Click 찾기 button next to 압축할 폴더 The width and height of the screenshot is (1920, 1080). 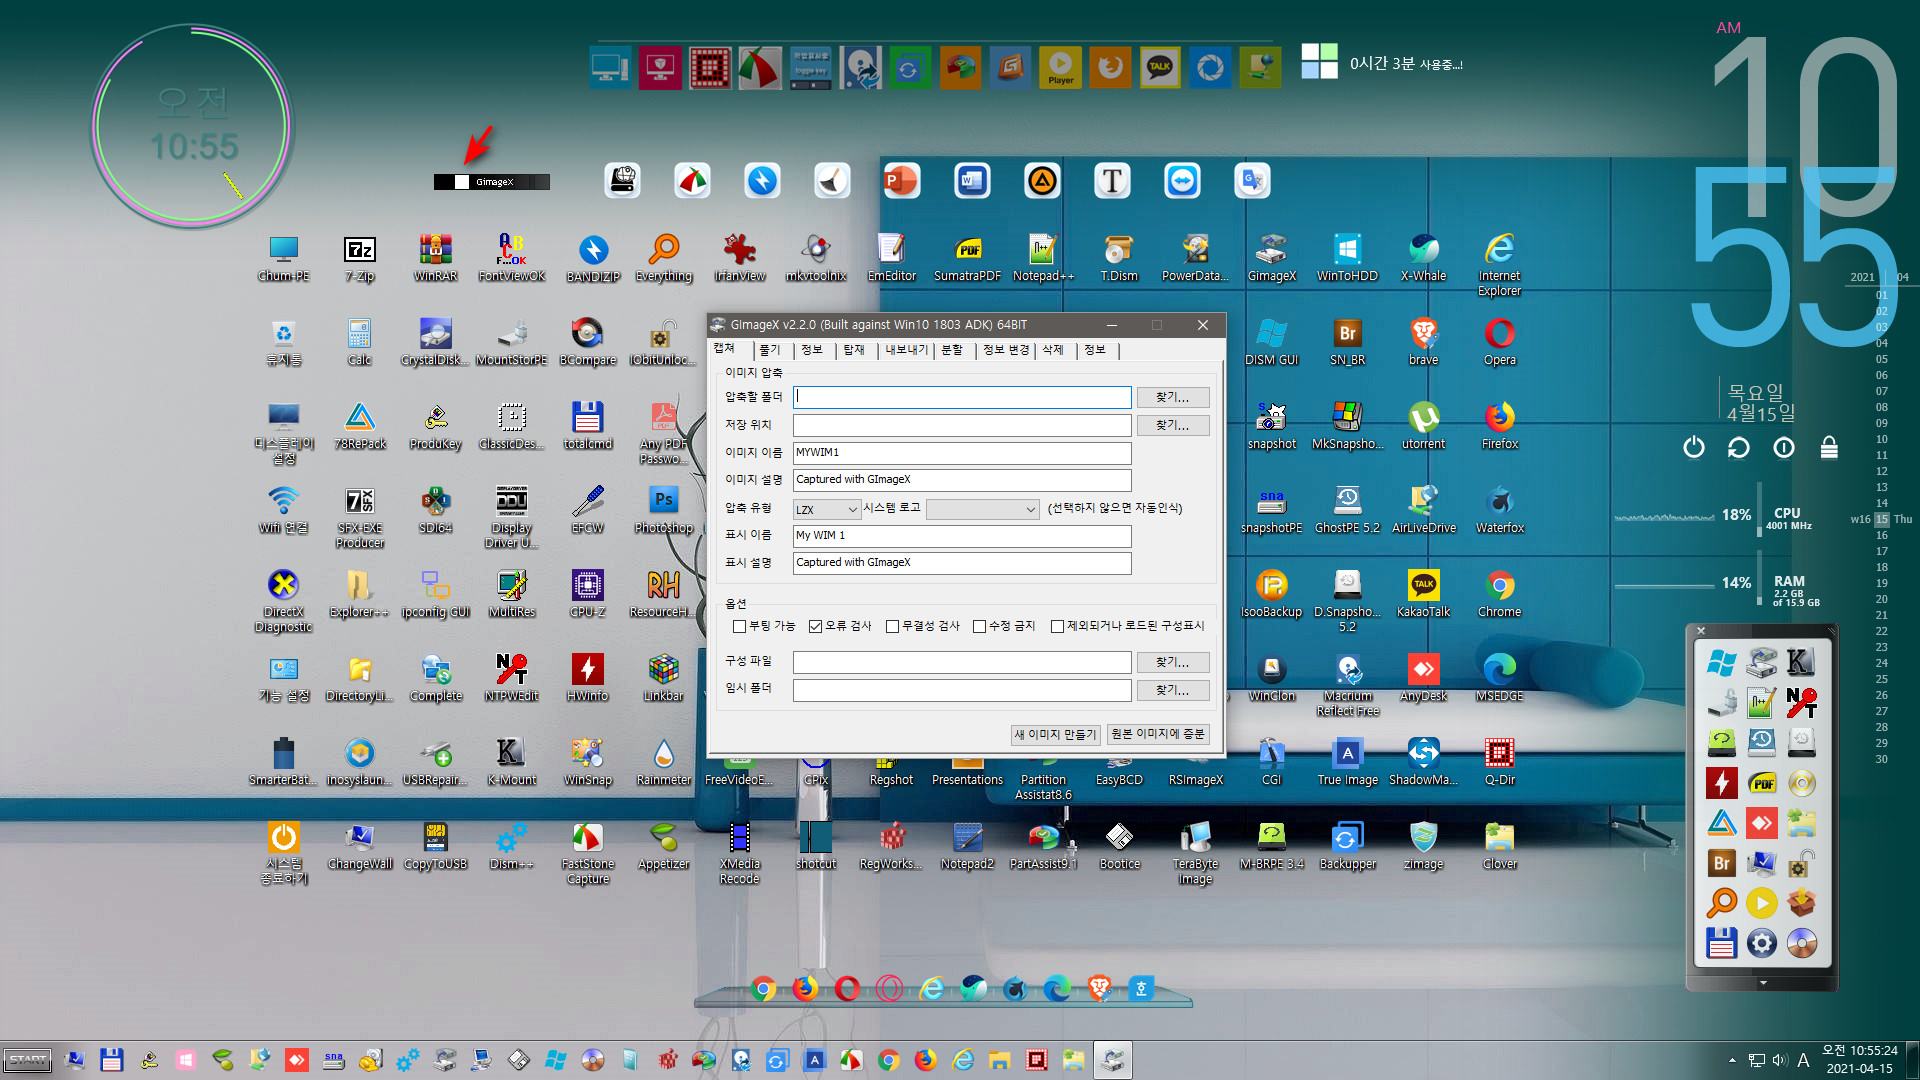pos(1172,398)
